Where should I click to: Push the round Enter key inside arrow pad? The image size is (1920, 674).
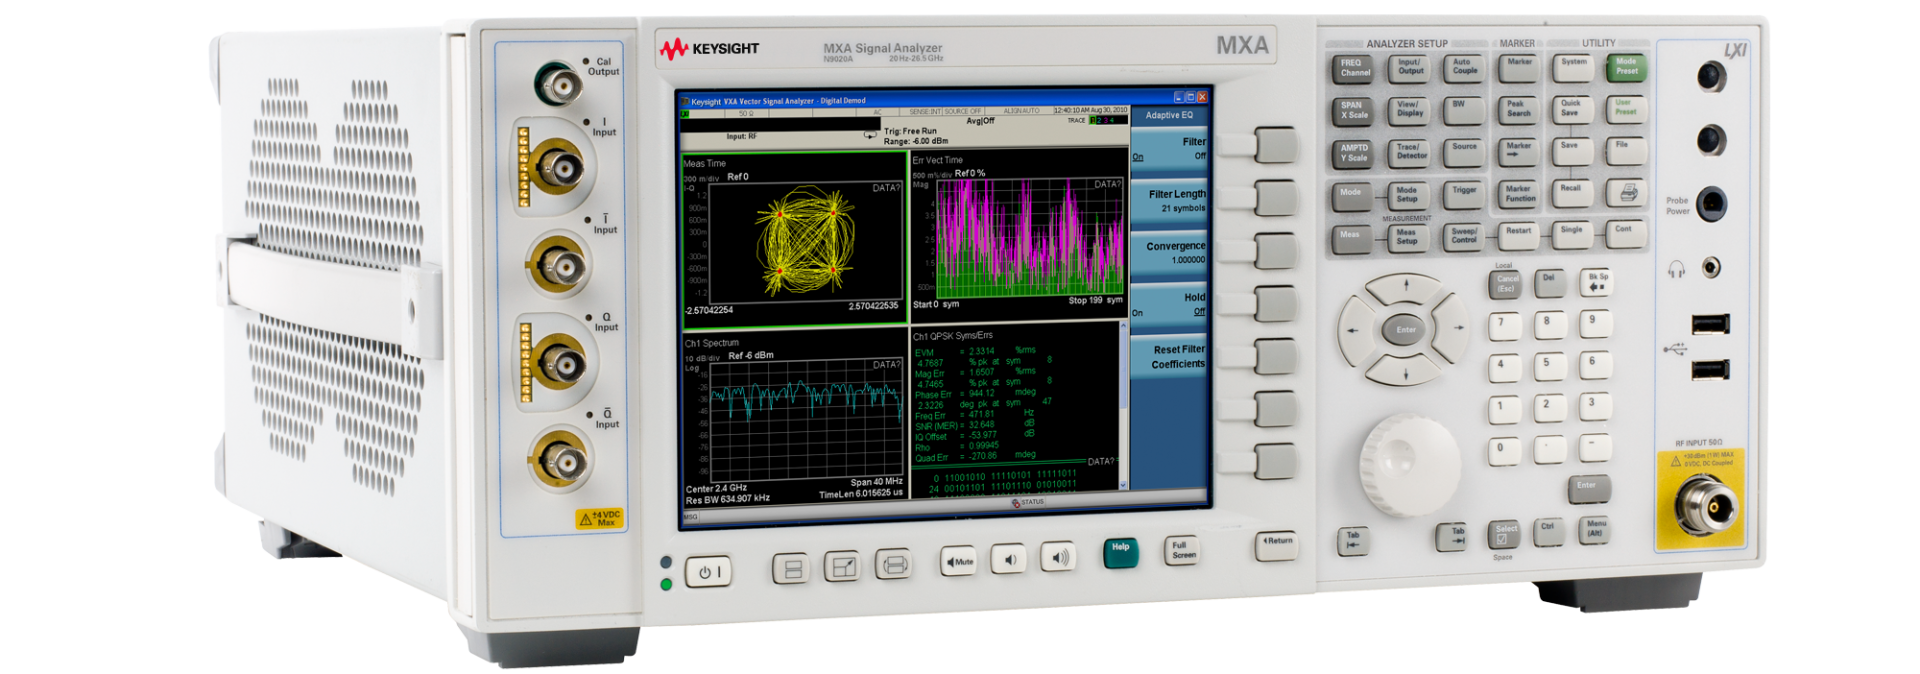point(1406,329)
